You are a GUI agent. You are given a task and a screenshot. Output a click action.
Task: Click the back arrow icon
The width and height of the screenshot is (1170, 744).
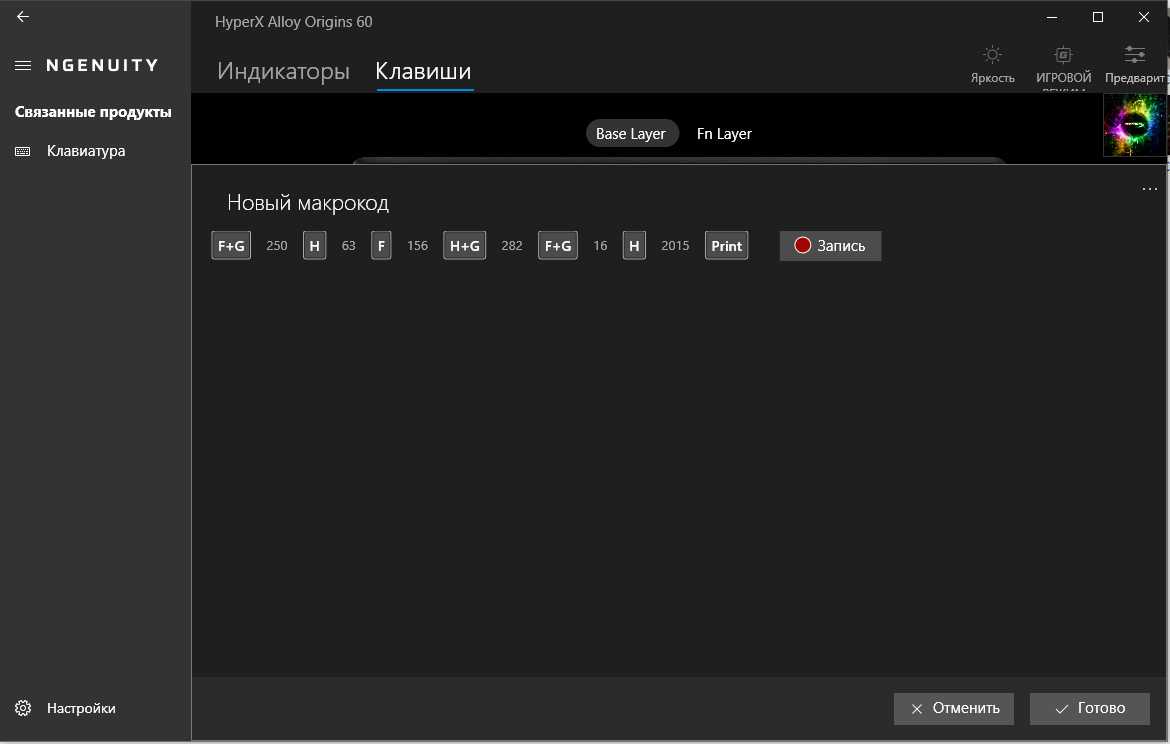[x=23, y=17]
